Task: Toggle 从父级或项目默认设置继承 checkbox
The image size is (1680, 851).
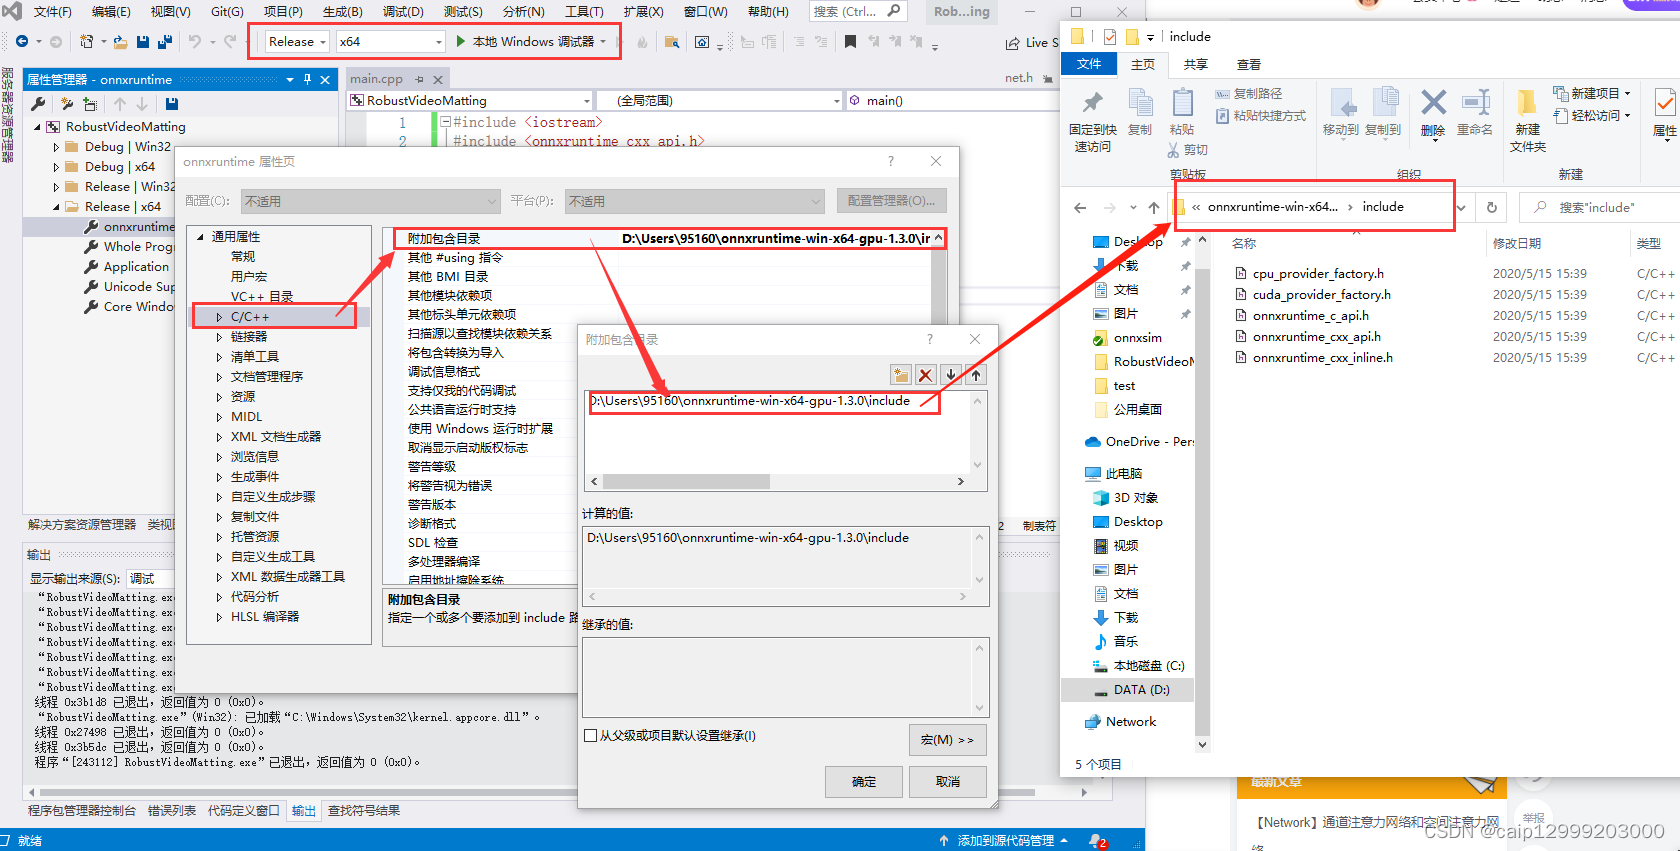Action: [x=591, y=736]
